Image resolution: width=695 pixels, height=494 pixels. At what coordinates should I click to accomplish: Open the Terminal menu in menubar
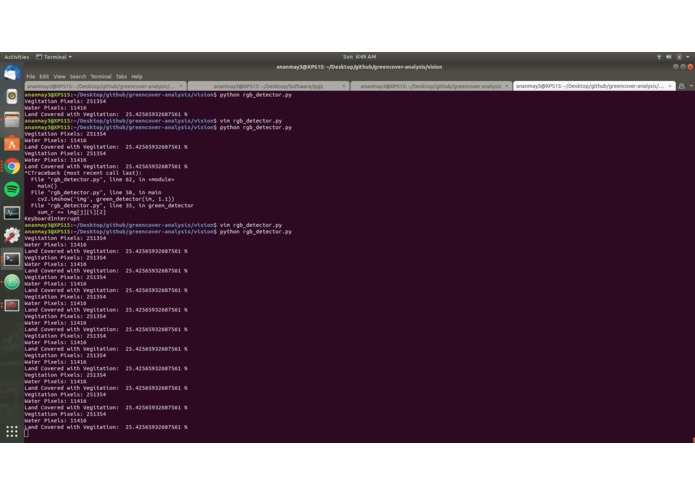(x=101, y=77)
